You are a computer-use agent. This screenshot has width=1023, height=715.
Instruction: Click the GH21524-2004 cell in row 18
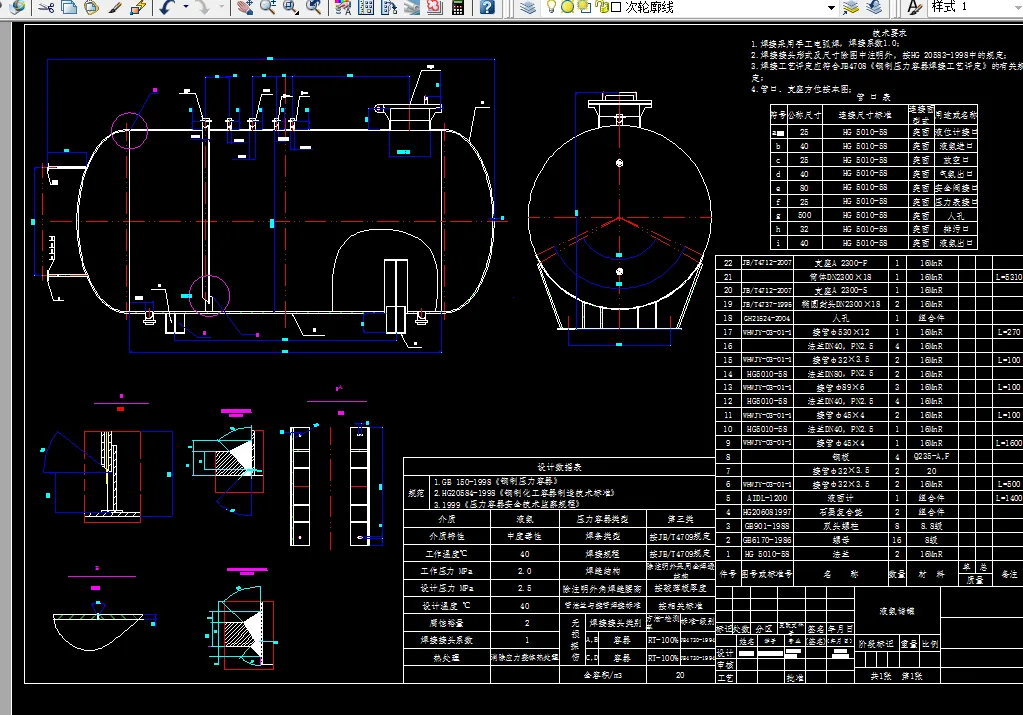[x=767, y=318]
